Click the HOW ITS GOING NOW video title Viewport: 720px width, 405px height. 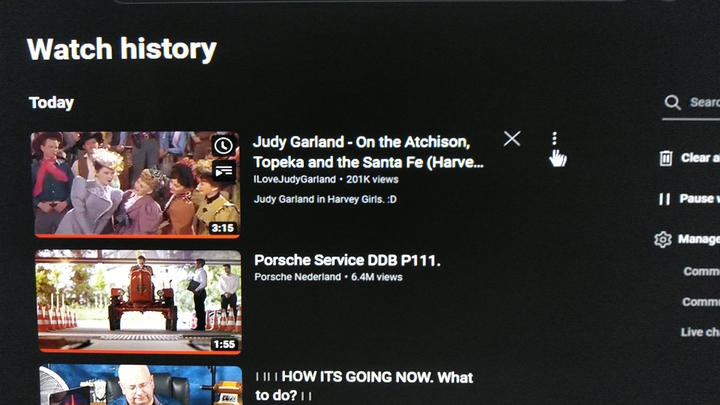pos(364,386)
